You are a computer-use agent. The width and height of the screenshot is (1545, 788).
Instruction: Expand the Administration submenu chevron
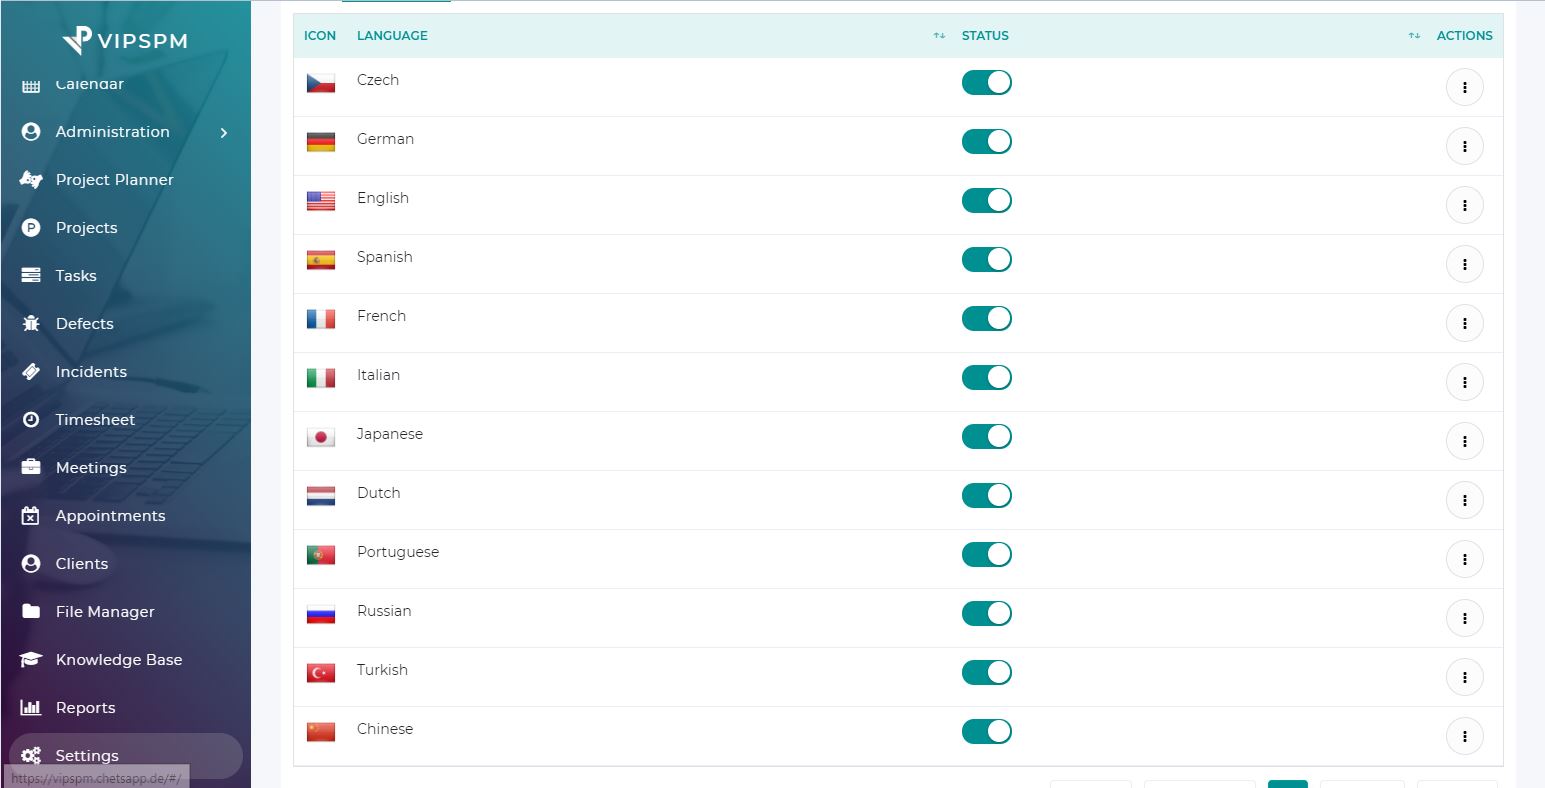[224, 133]
